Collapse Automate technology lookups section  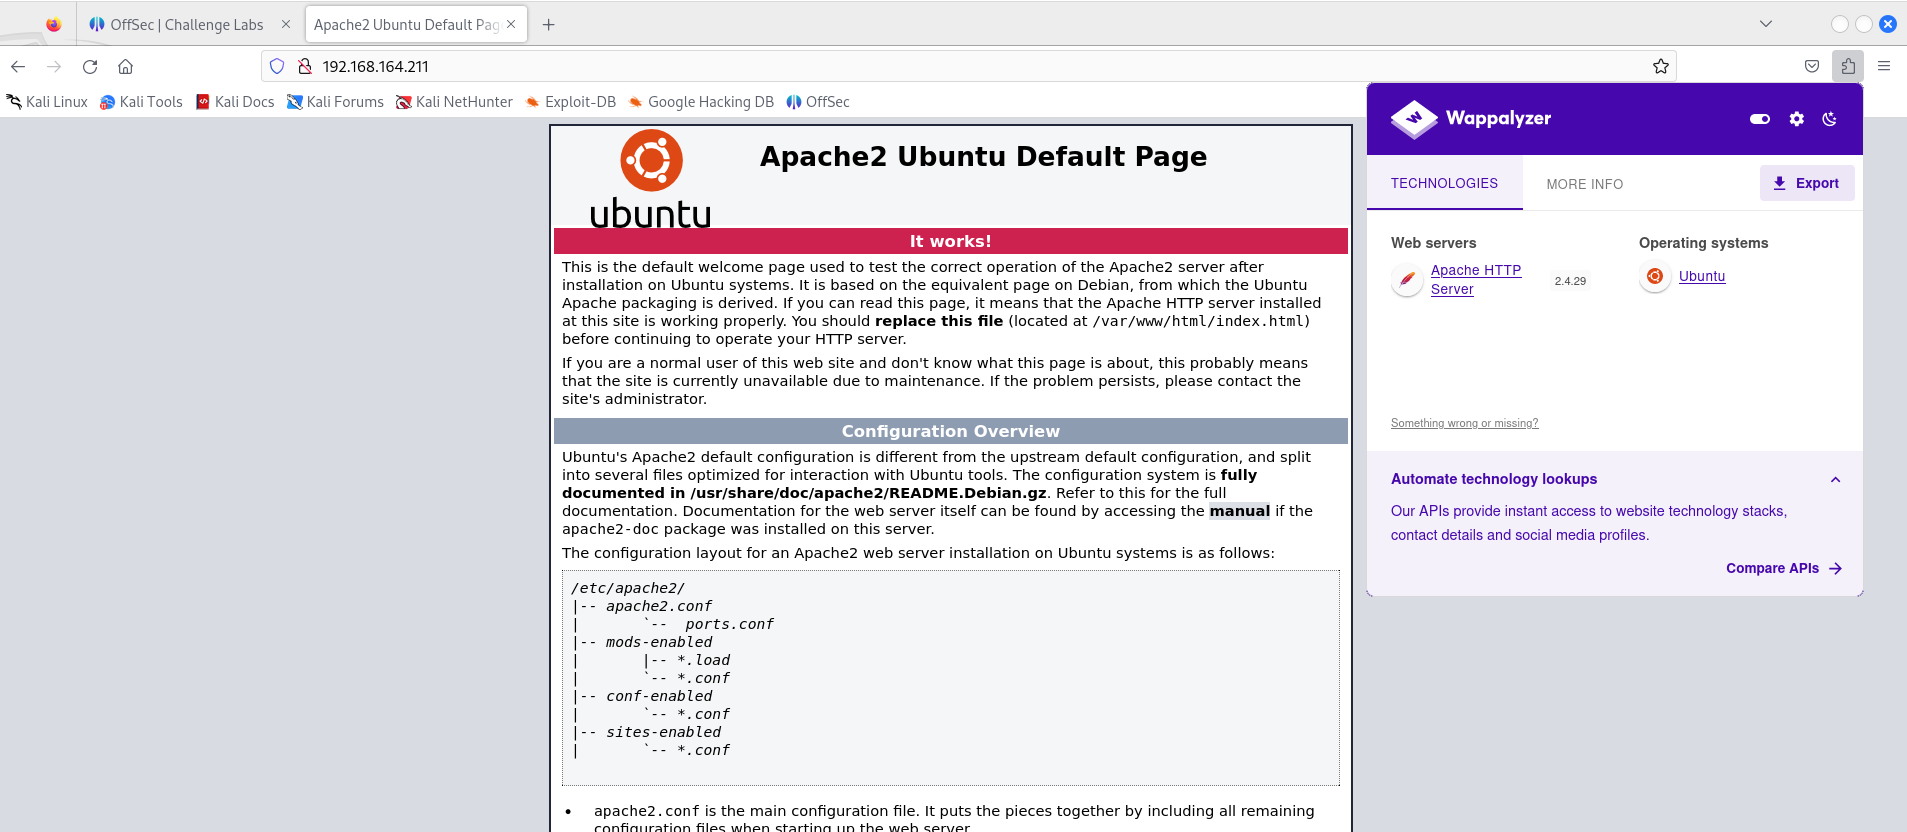tap(1835, 480)
